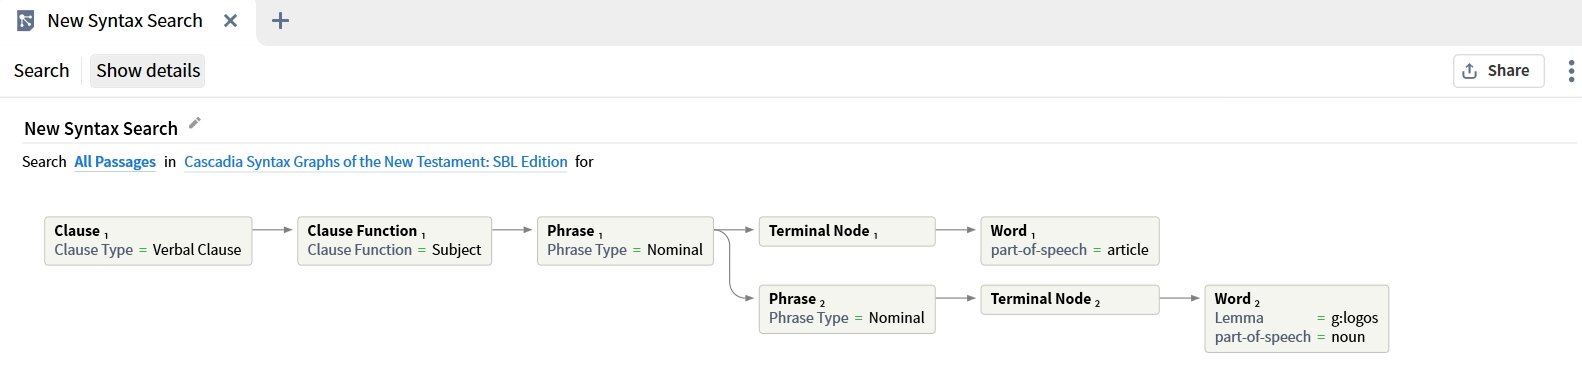1582x386 pixels.
Task: Click the Share button
Action: pos(1498,71)
